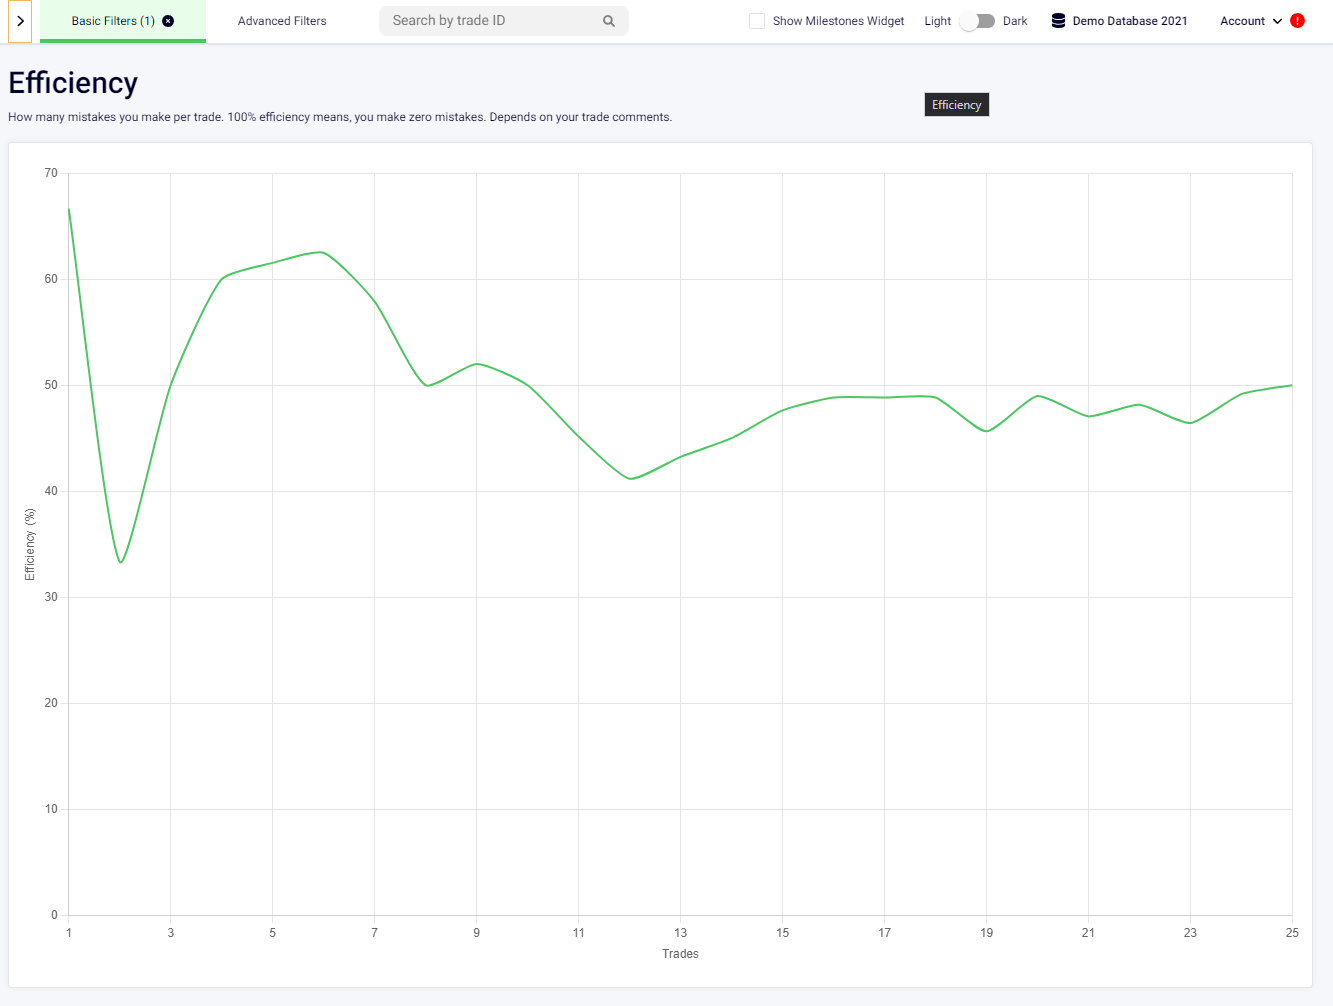The height and width of the screenshot is (1006, 1333).
Task: Clear the Basic Filters with the x icon
Action: click(168, 21)
